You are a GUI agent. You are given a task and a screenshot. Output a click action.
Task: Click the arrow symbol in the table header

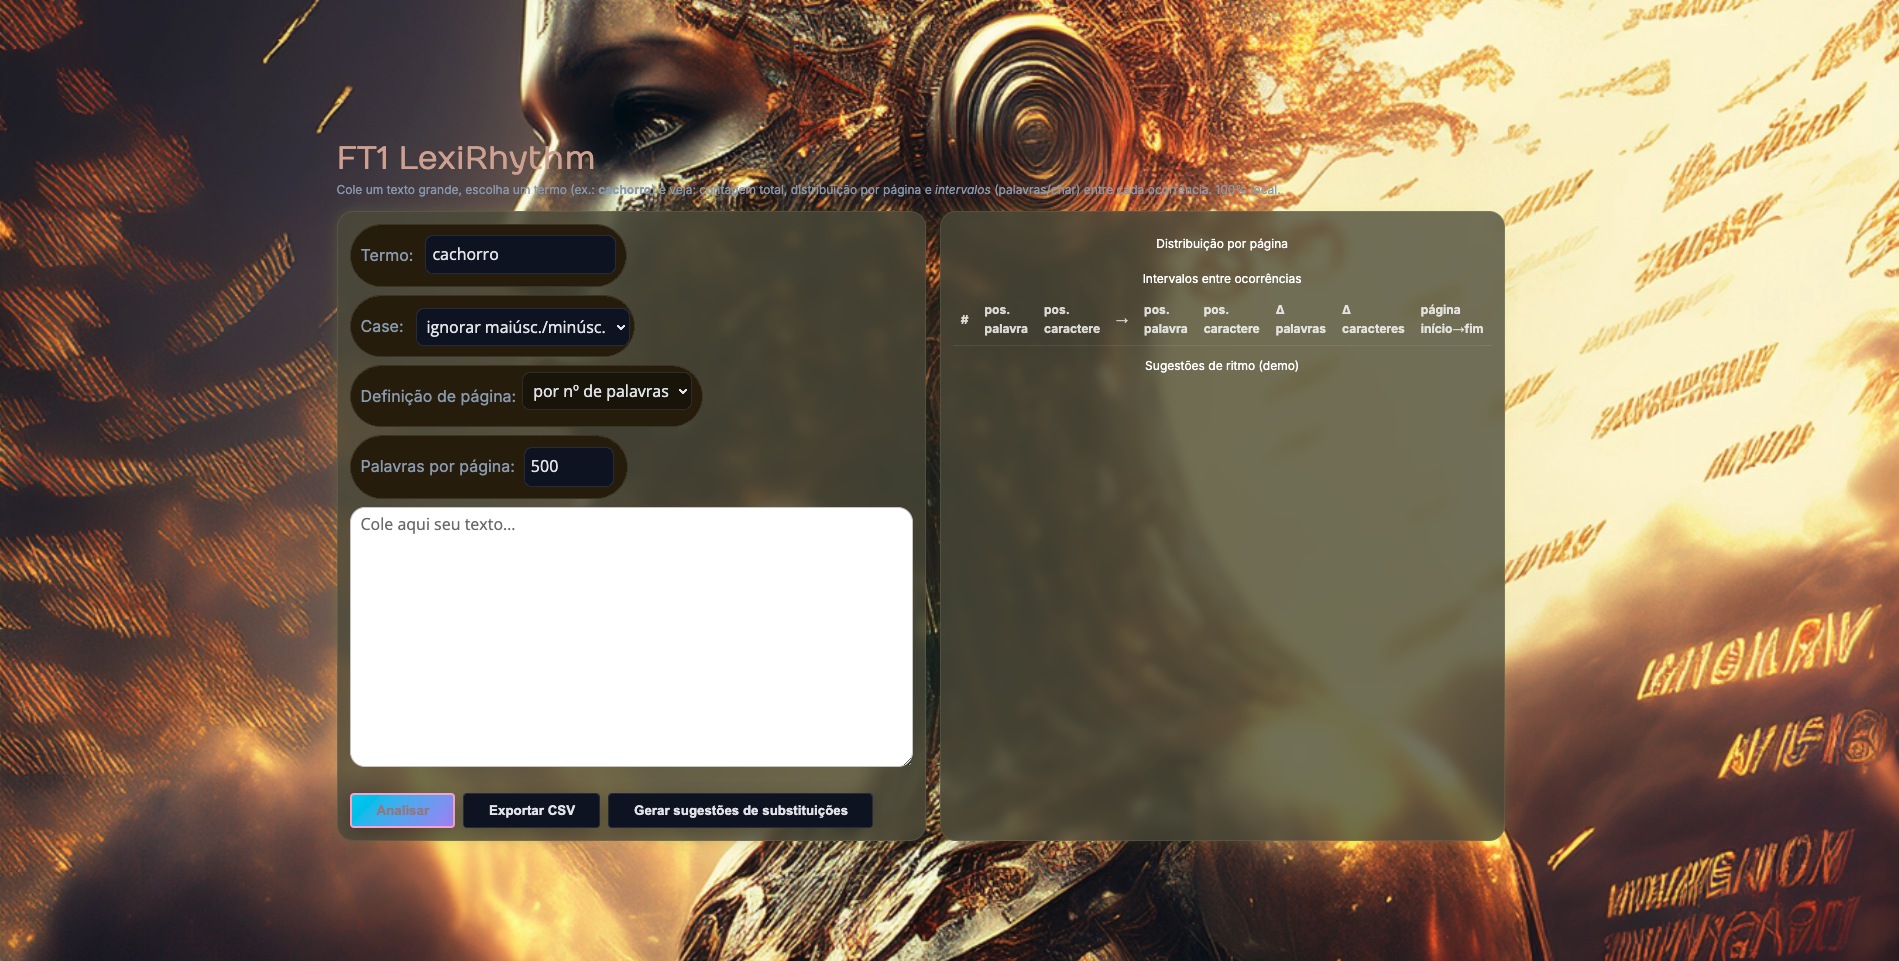point(1121,320)
